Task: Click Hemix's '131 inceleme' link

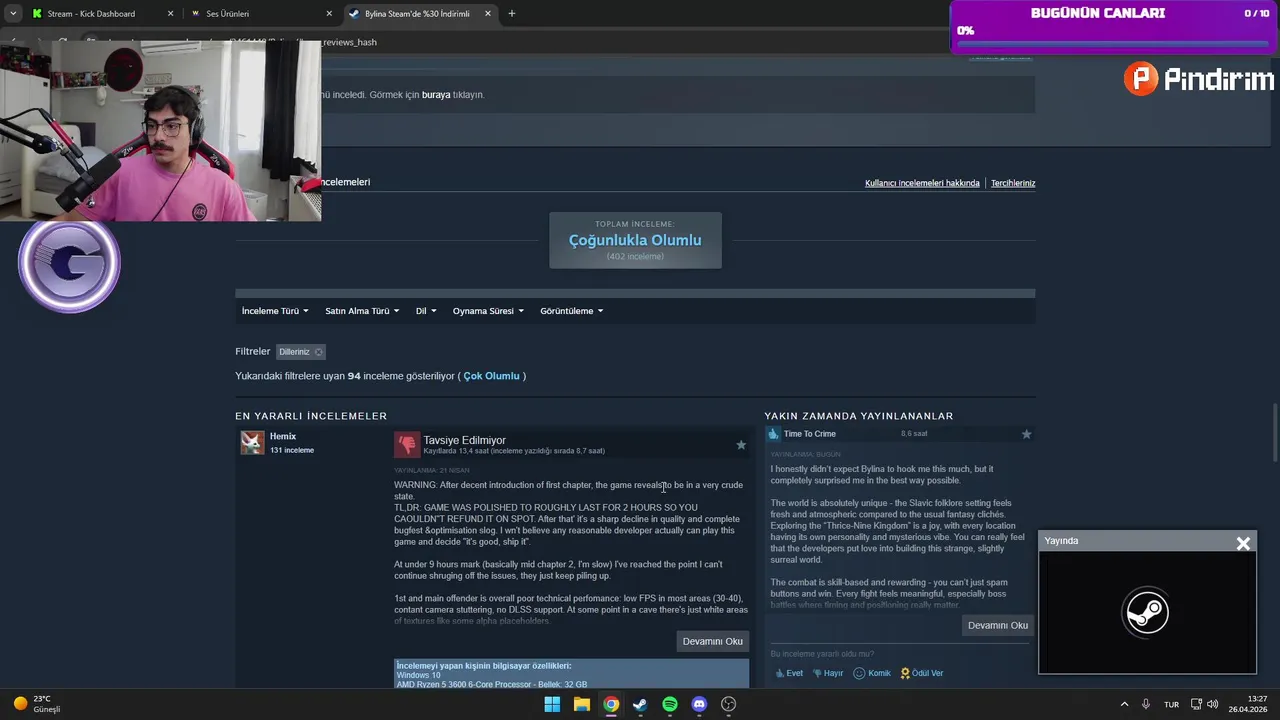Action: coord(292,450)
